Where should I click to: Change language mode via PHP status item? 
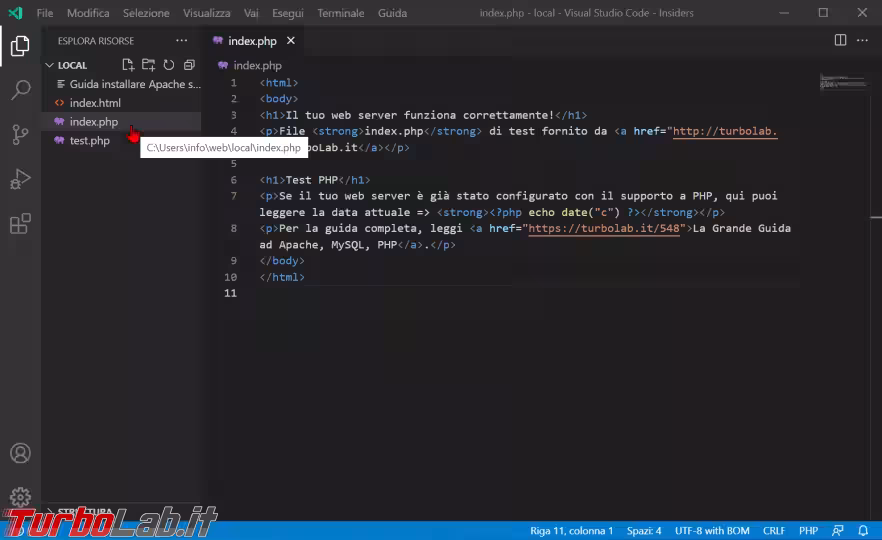pyautogui.click(x=808, y=530)
